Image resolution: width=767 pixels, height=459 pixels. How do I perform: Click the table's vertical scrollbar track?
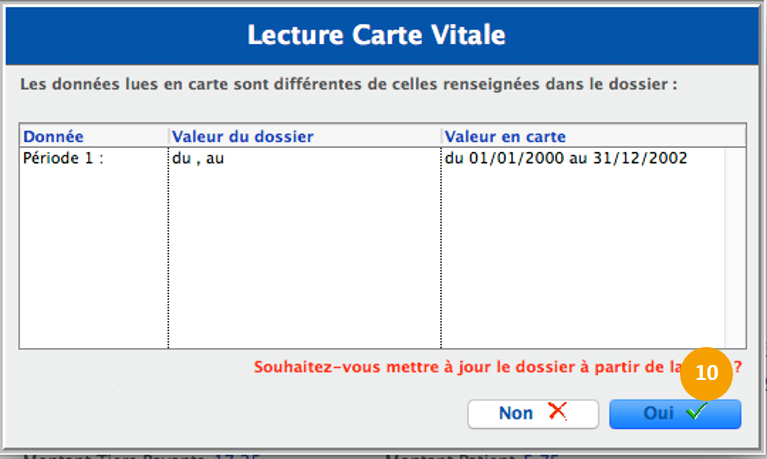735,250
